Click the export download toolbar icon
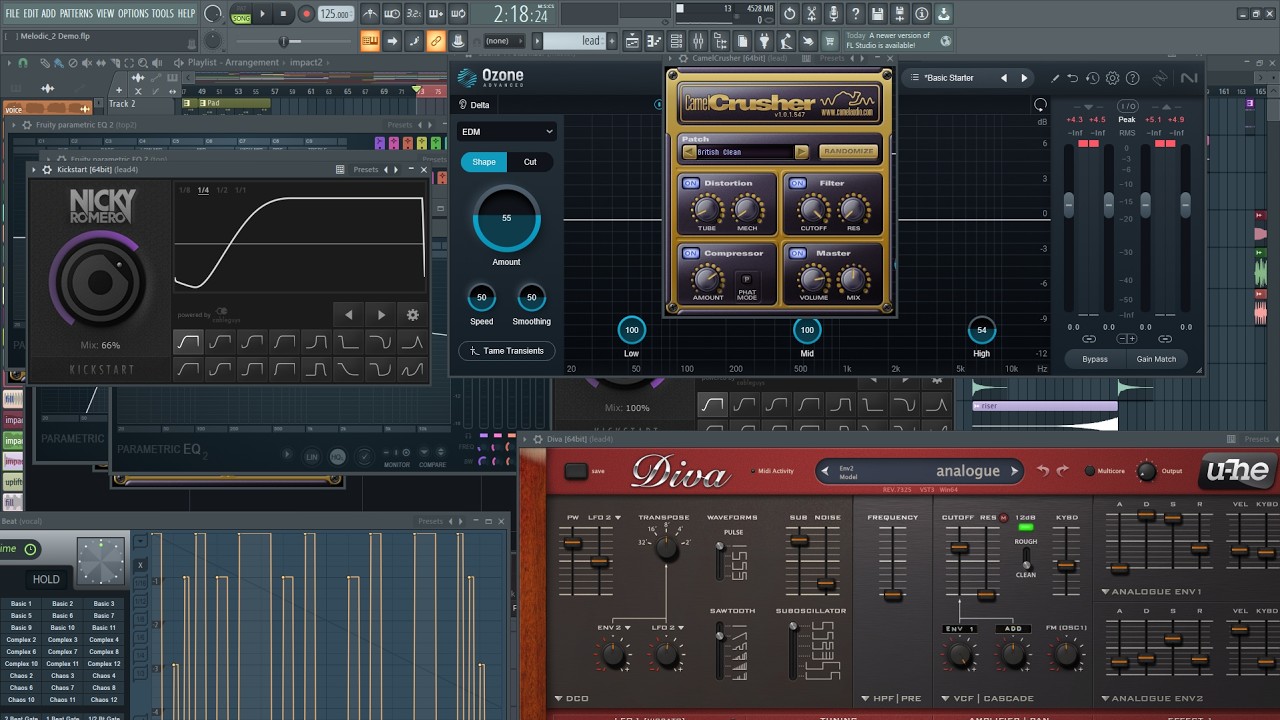1280x720 pixels. coord(943,14)
